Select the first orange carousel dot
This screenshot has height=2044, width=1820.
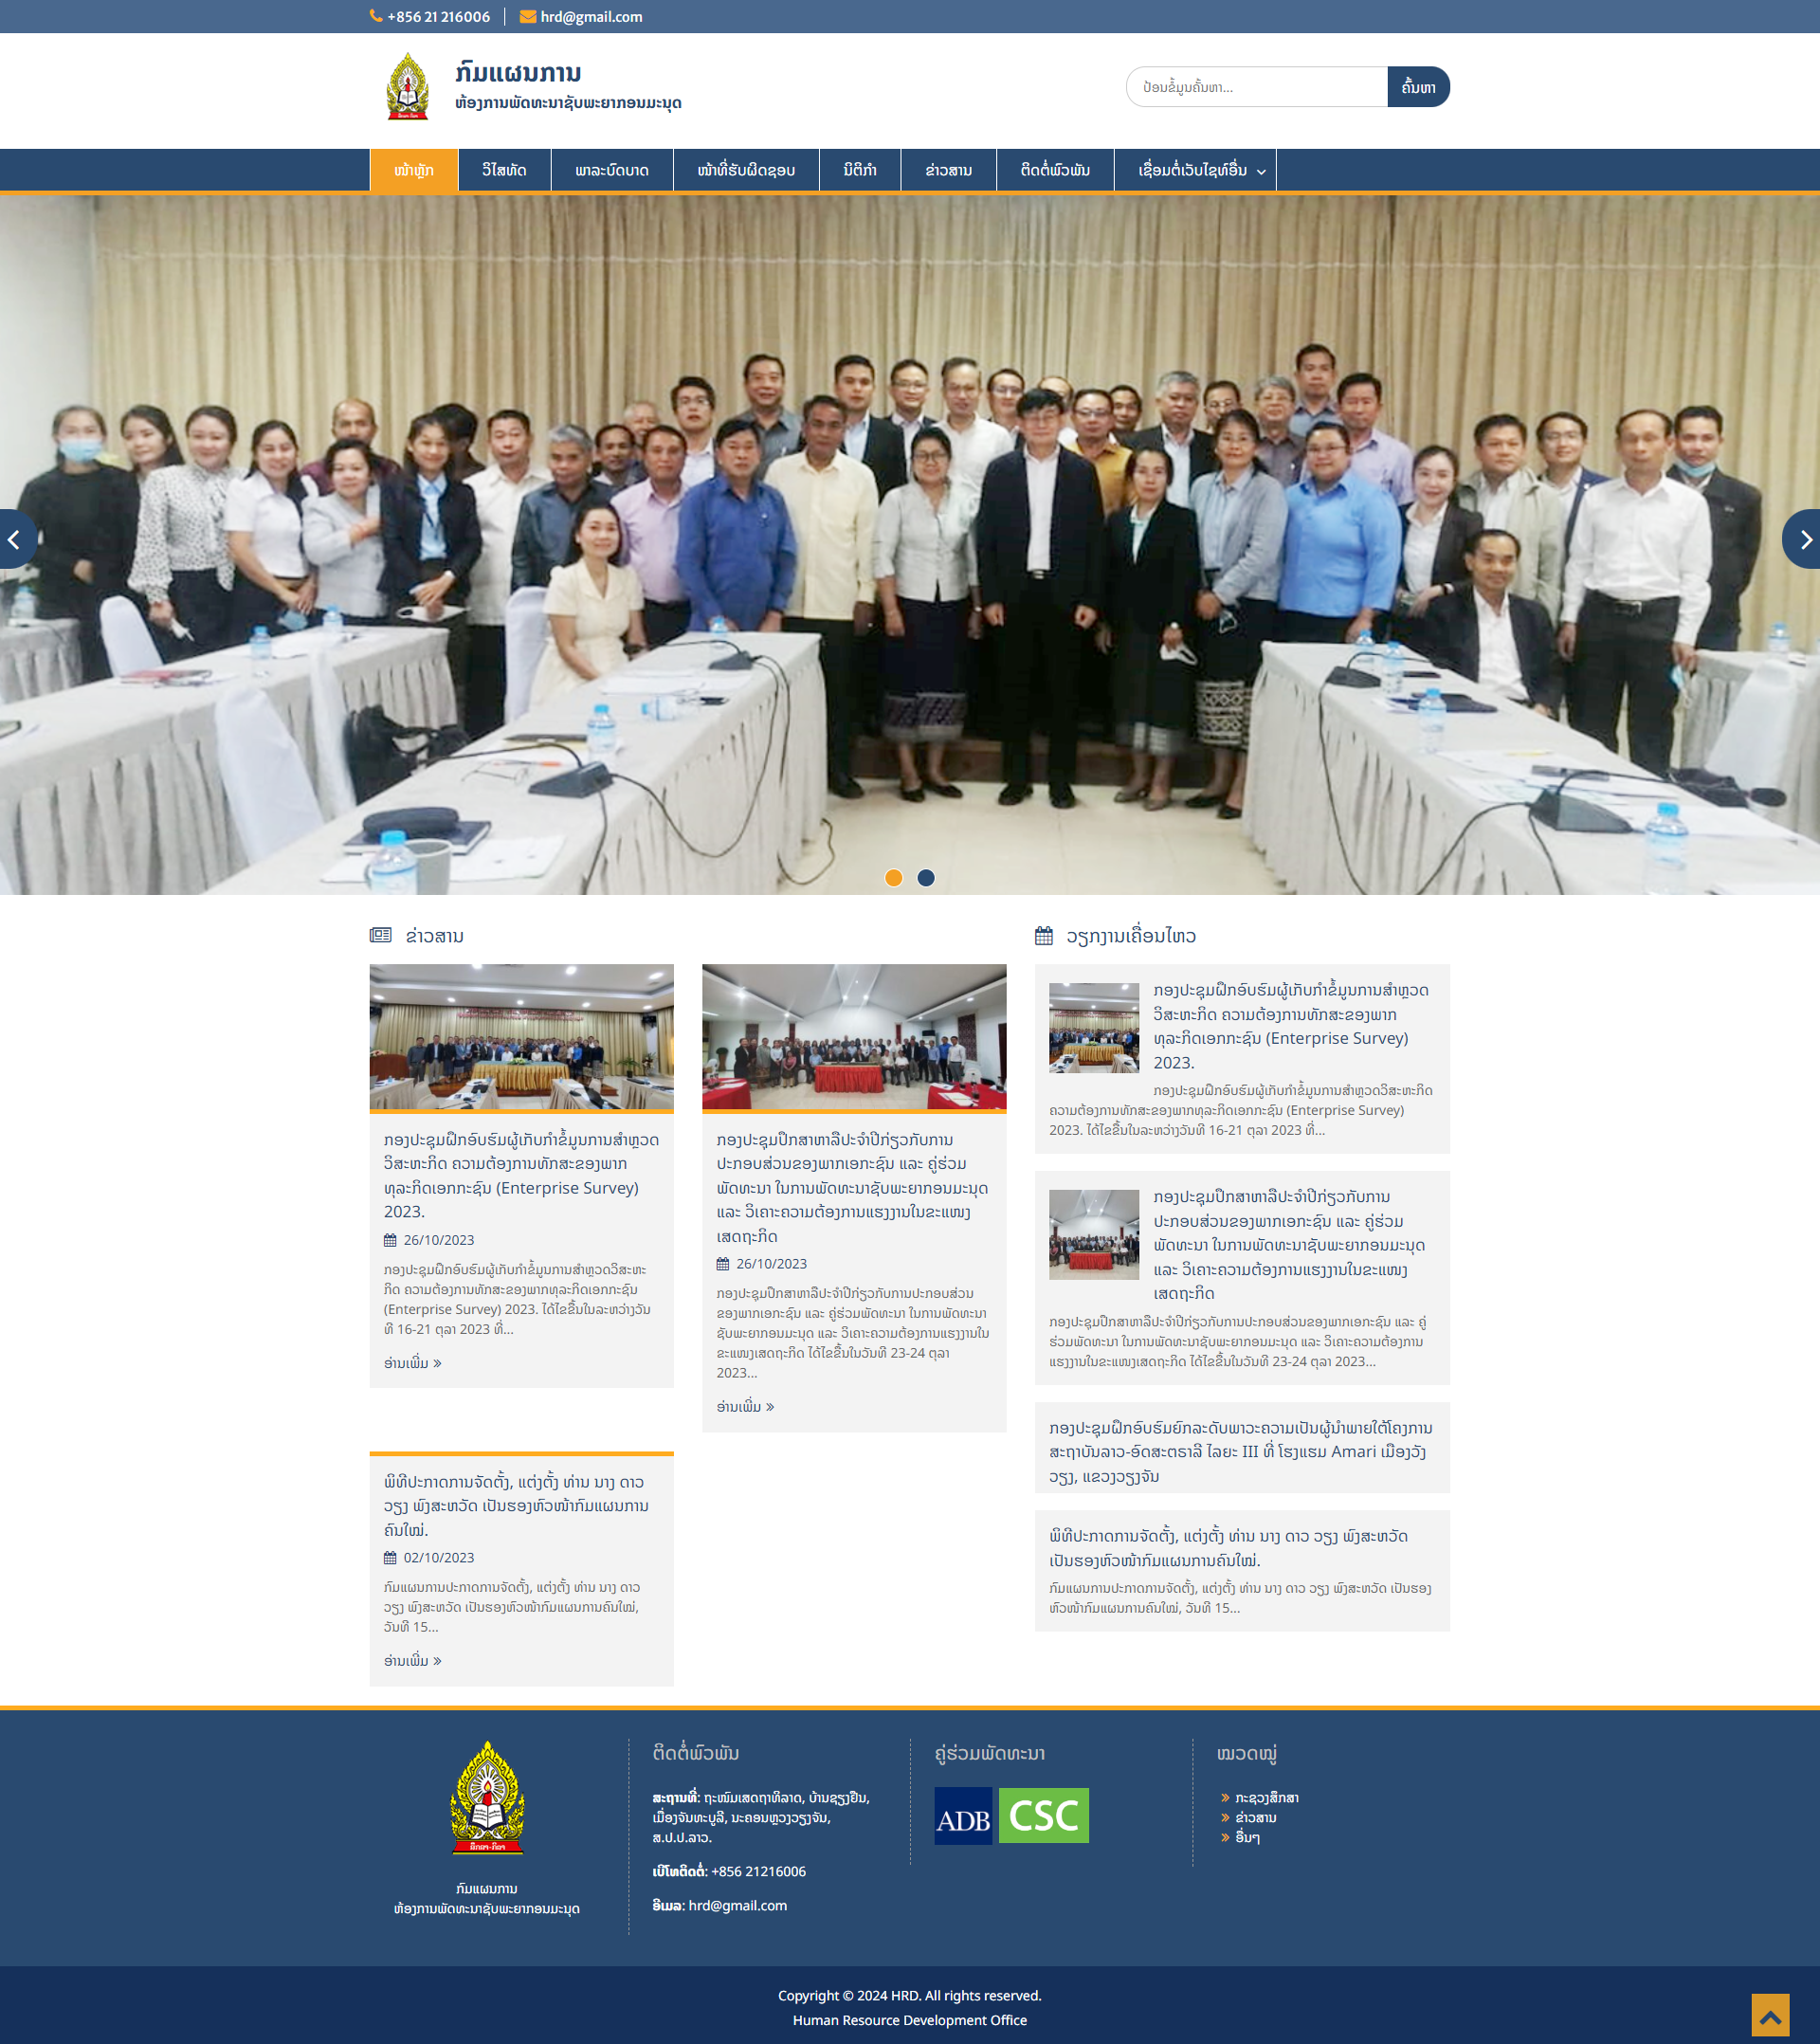click(x=894, y=878)
